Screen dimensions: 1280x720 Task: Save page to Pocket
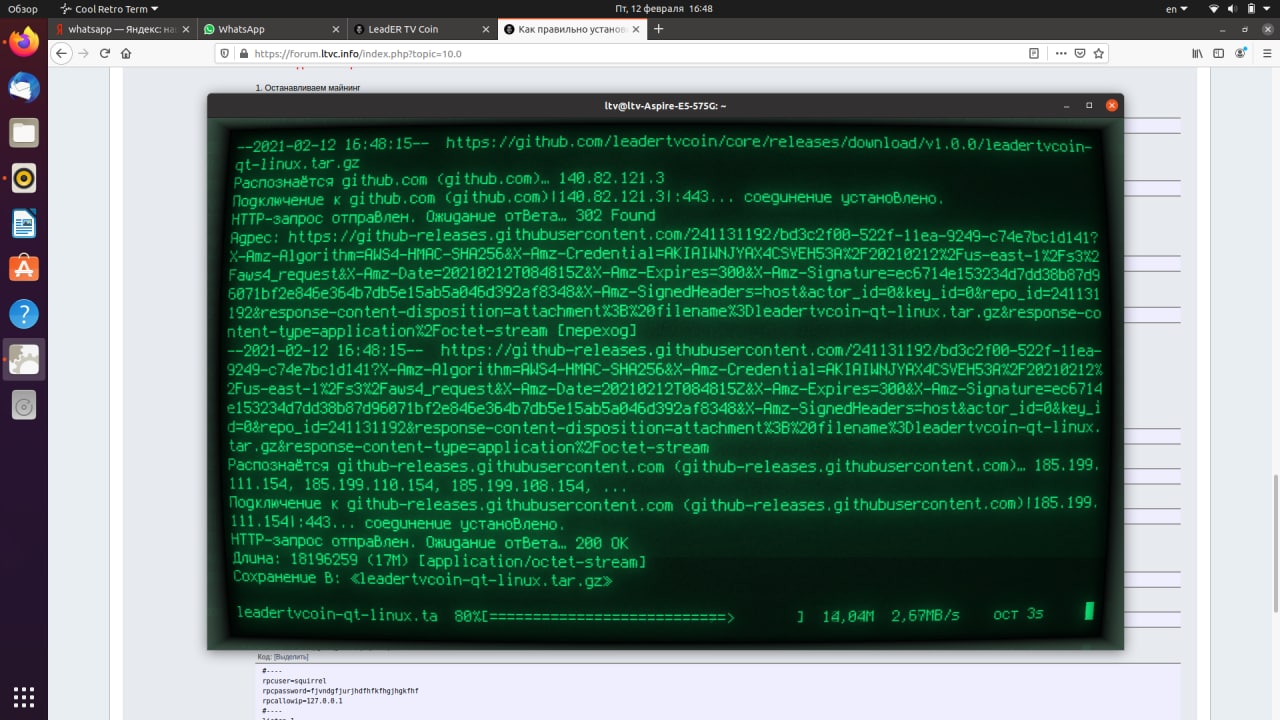pyautogui.click(x=1080, y=54)
